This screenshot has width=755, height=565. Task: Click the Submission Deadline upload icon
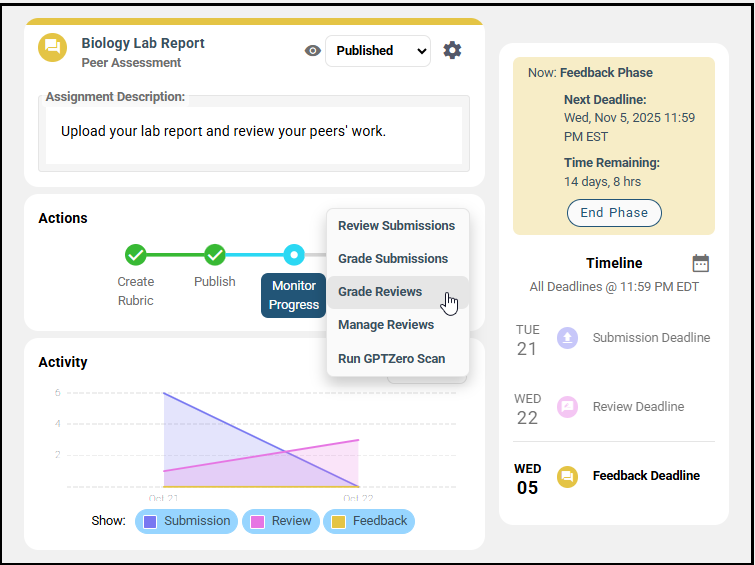[567, 338]
